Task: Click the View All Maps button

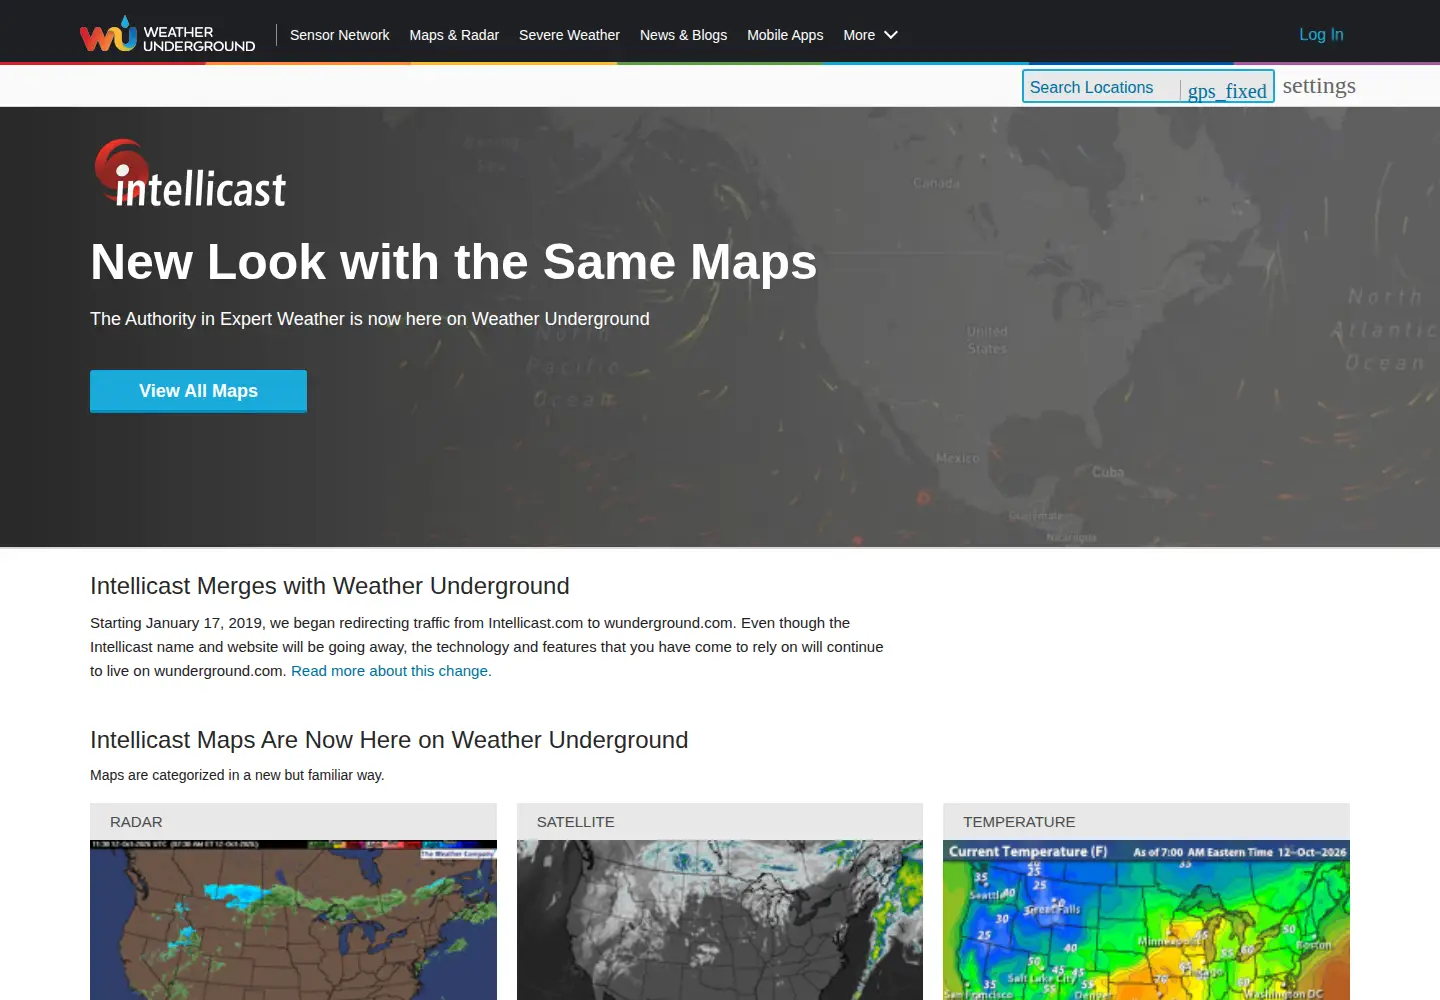Action: [198, 391]
